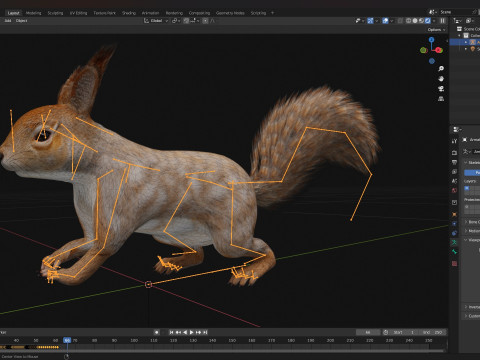Expand the highlighted armature row

[466, 42]
